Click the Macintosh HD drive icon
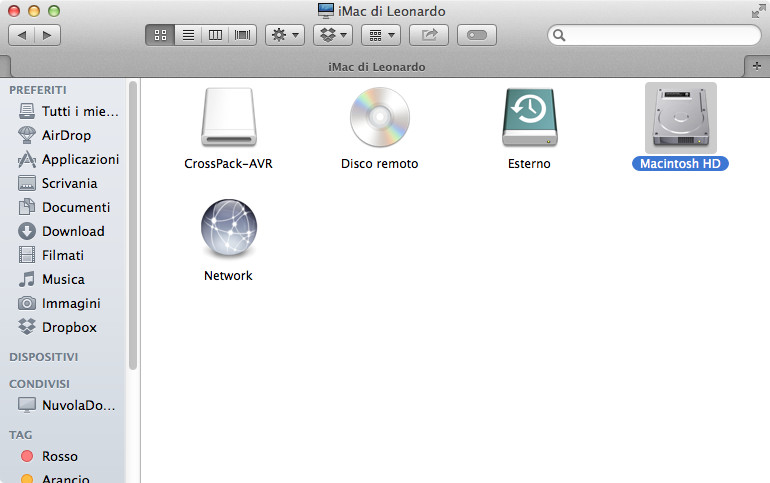770x483 pixels. [680, 118]
